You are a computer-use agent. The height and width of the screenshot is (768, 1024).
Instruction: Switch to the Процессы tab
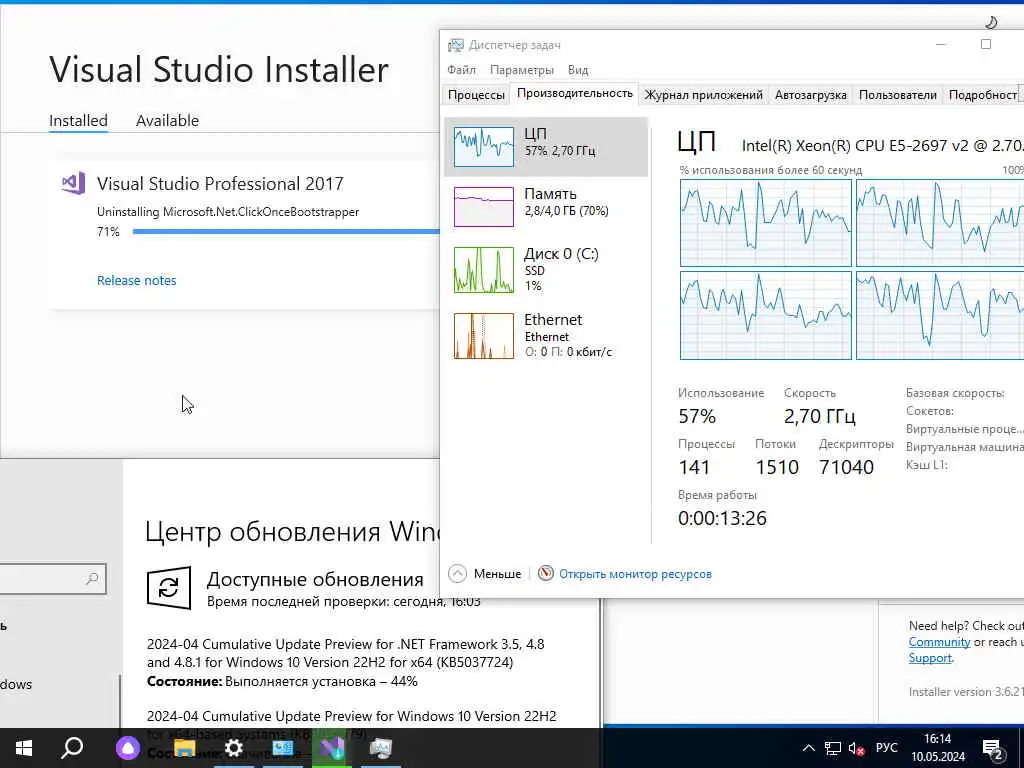tap(476, 95)
